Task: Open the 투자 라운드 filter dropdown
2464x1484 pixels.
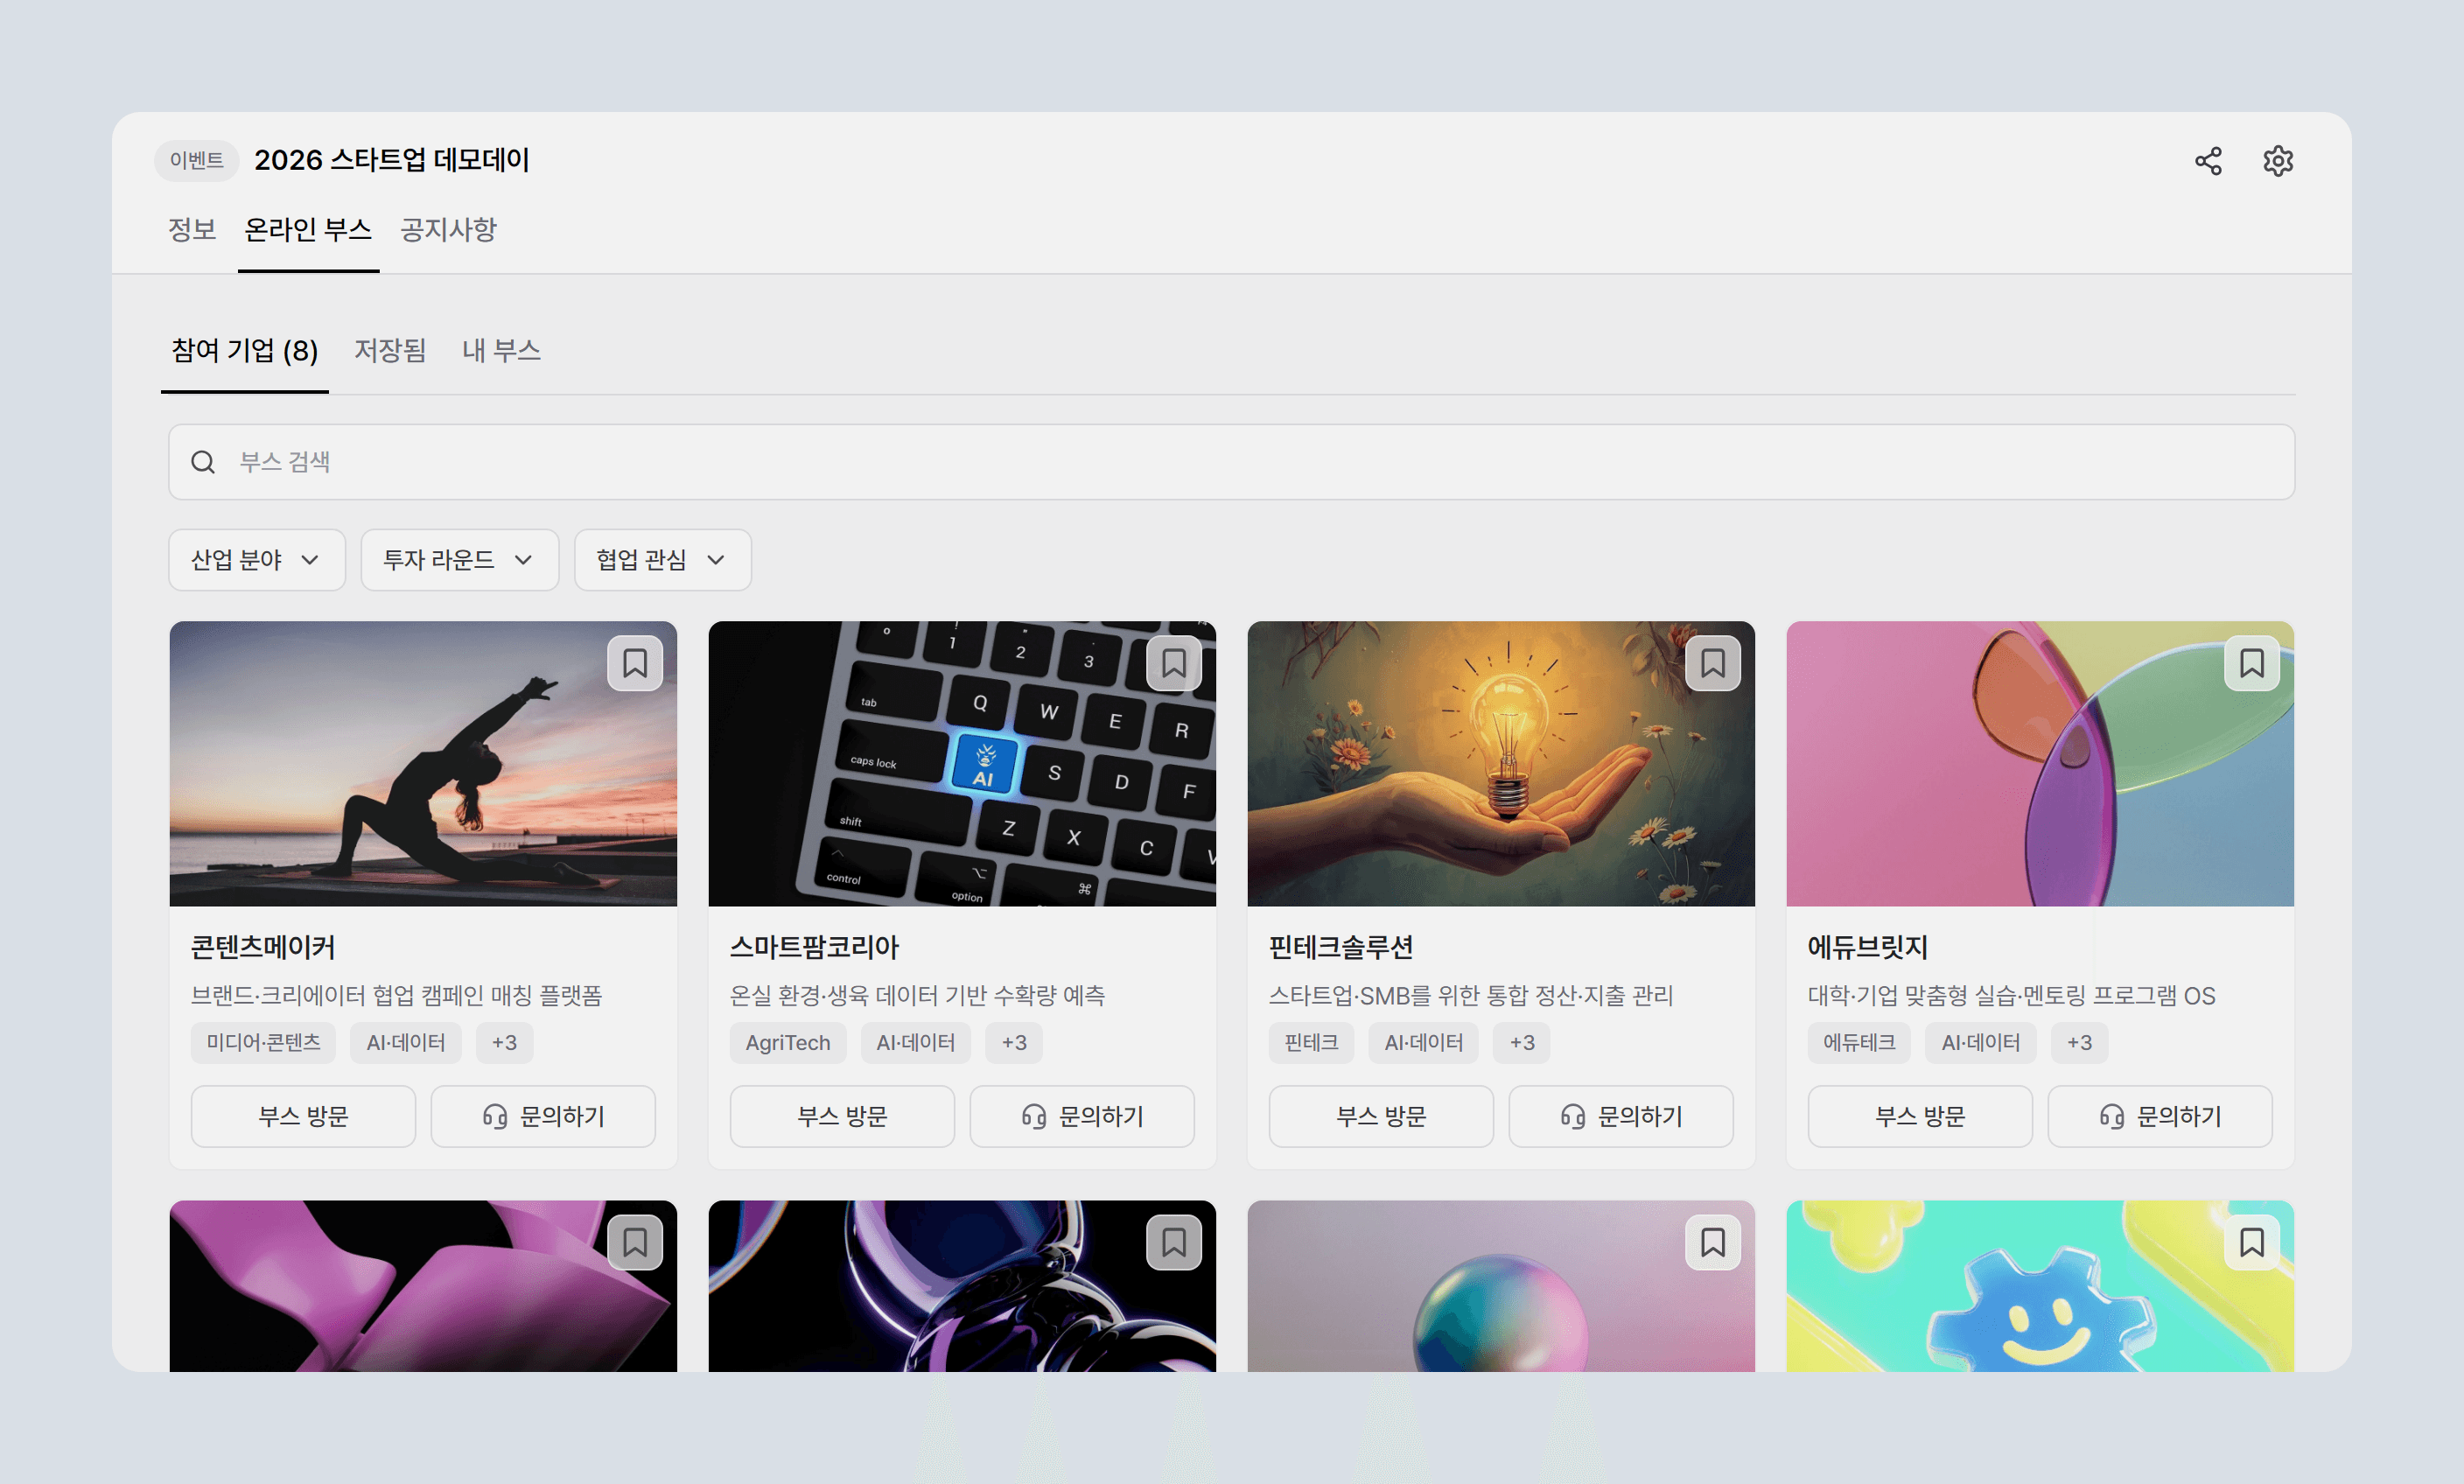Action: [x=460, y=560]
